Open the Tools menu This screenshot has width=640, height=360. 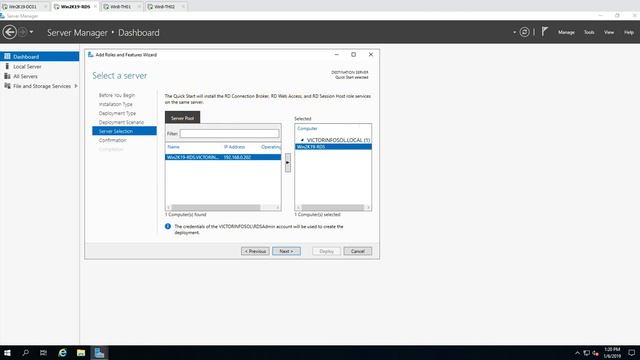(x=589, y=32)
